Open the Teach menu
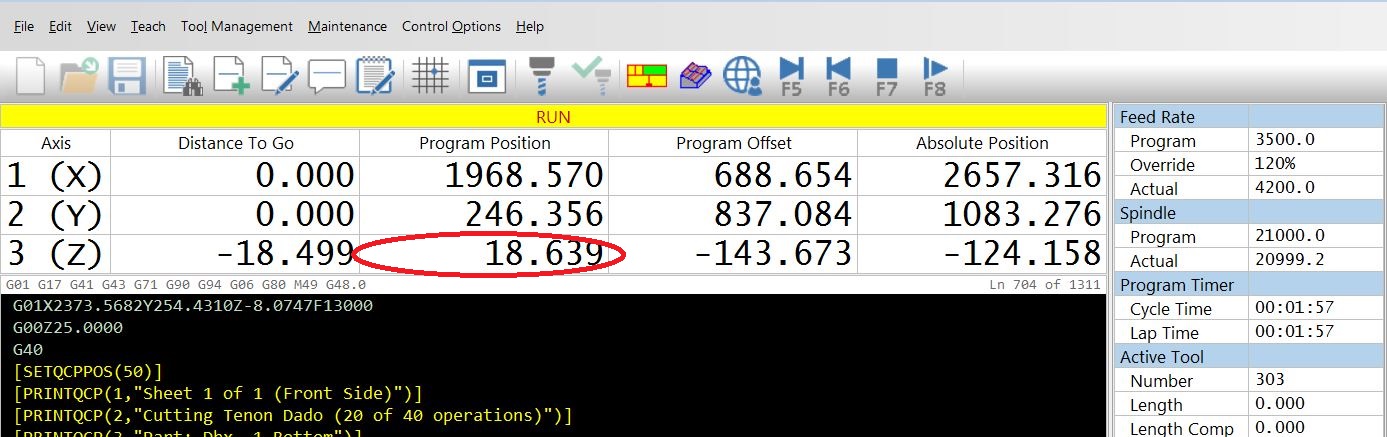The height and width of the screenshot is (437, 1387). click(x=148, y=27)
